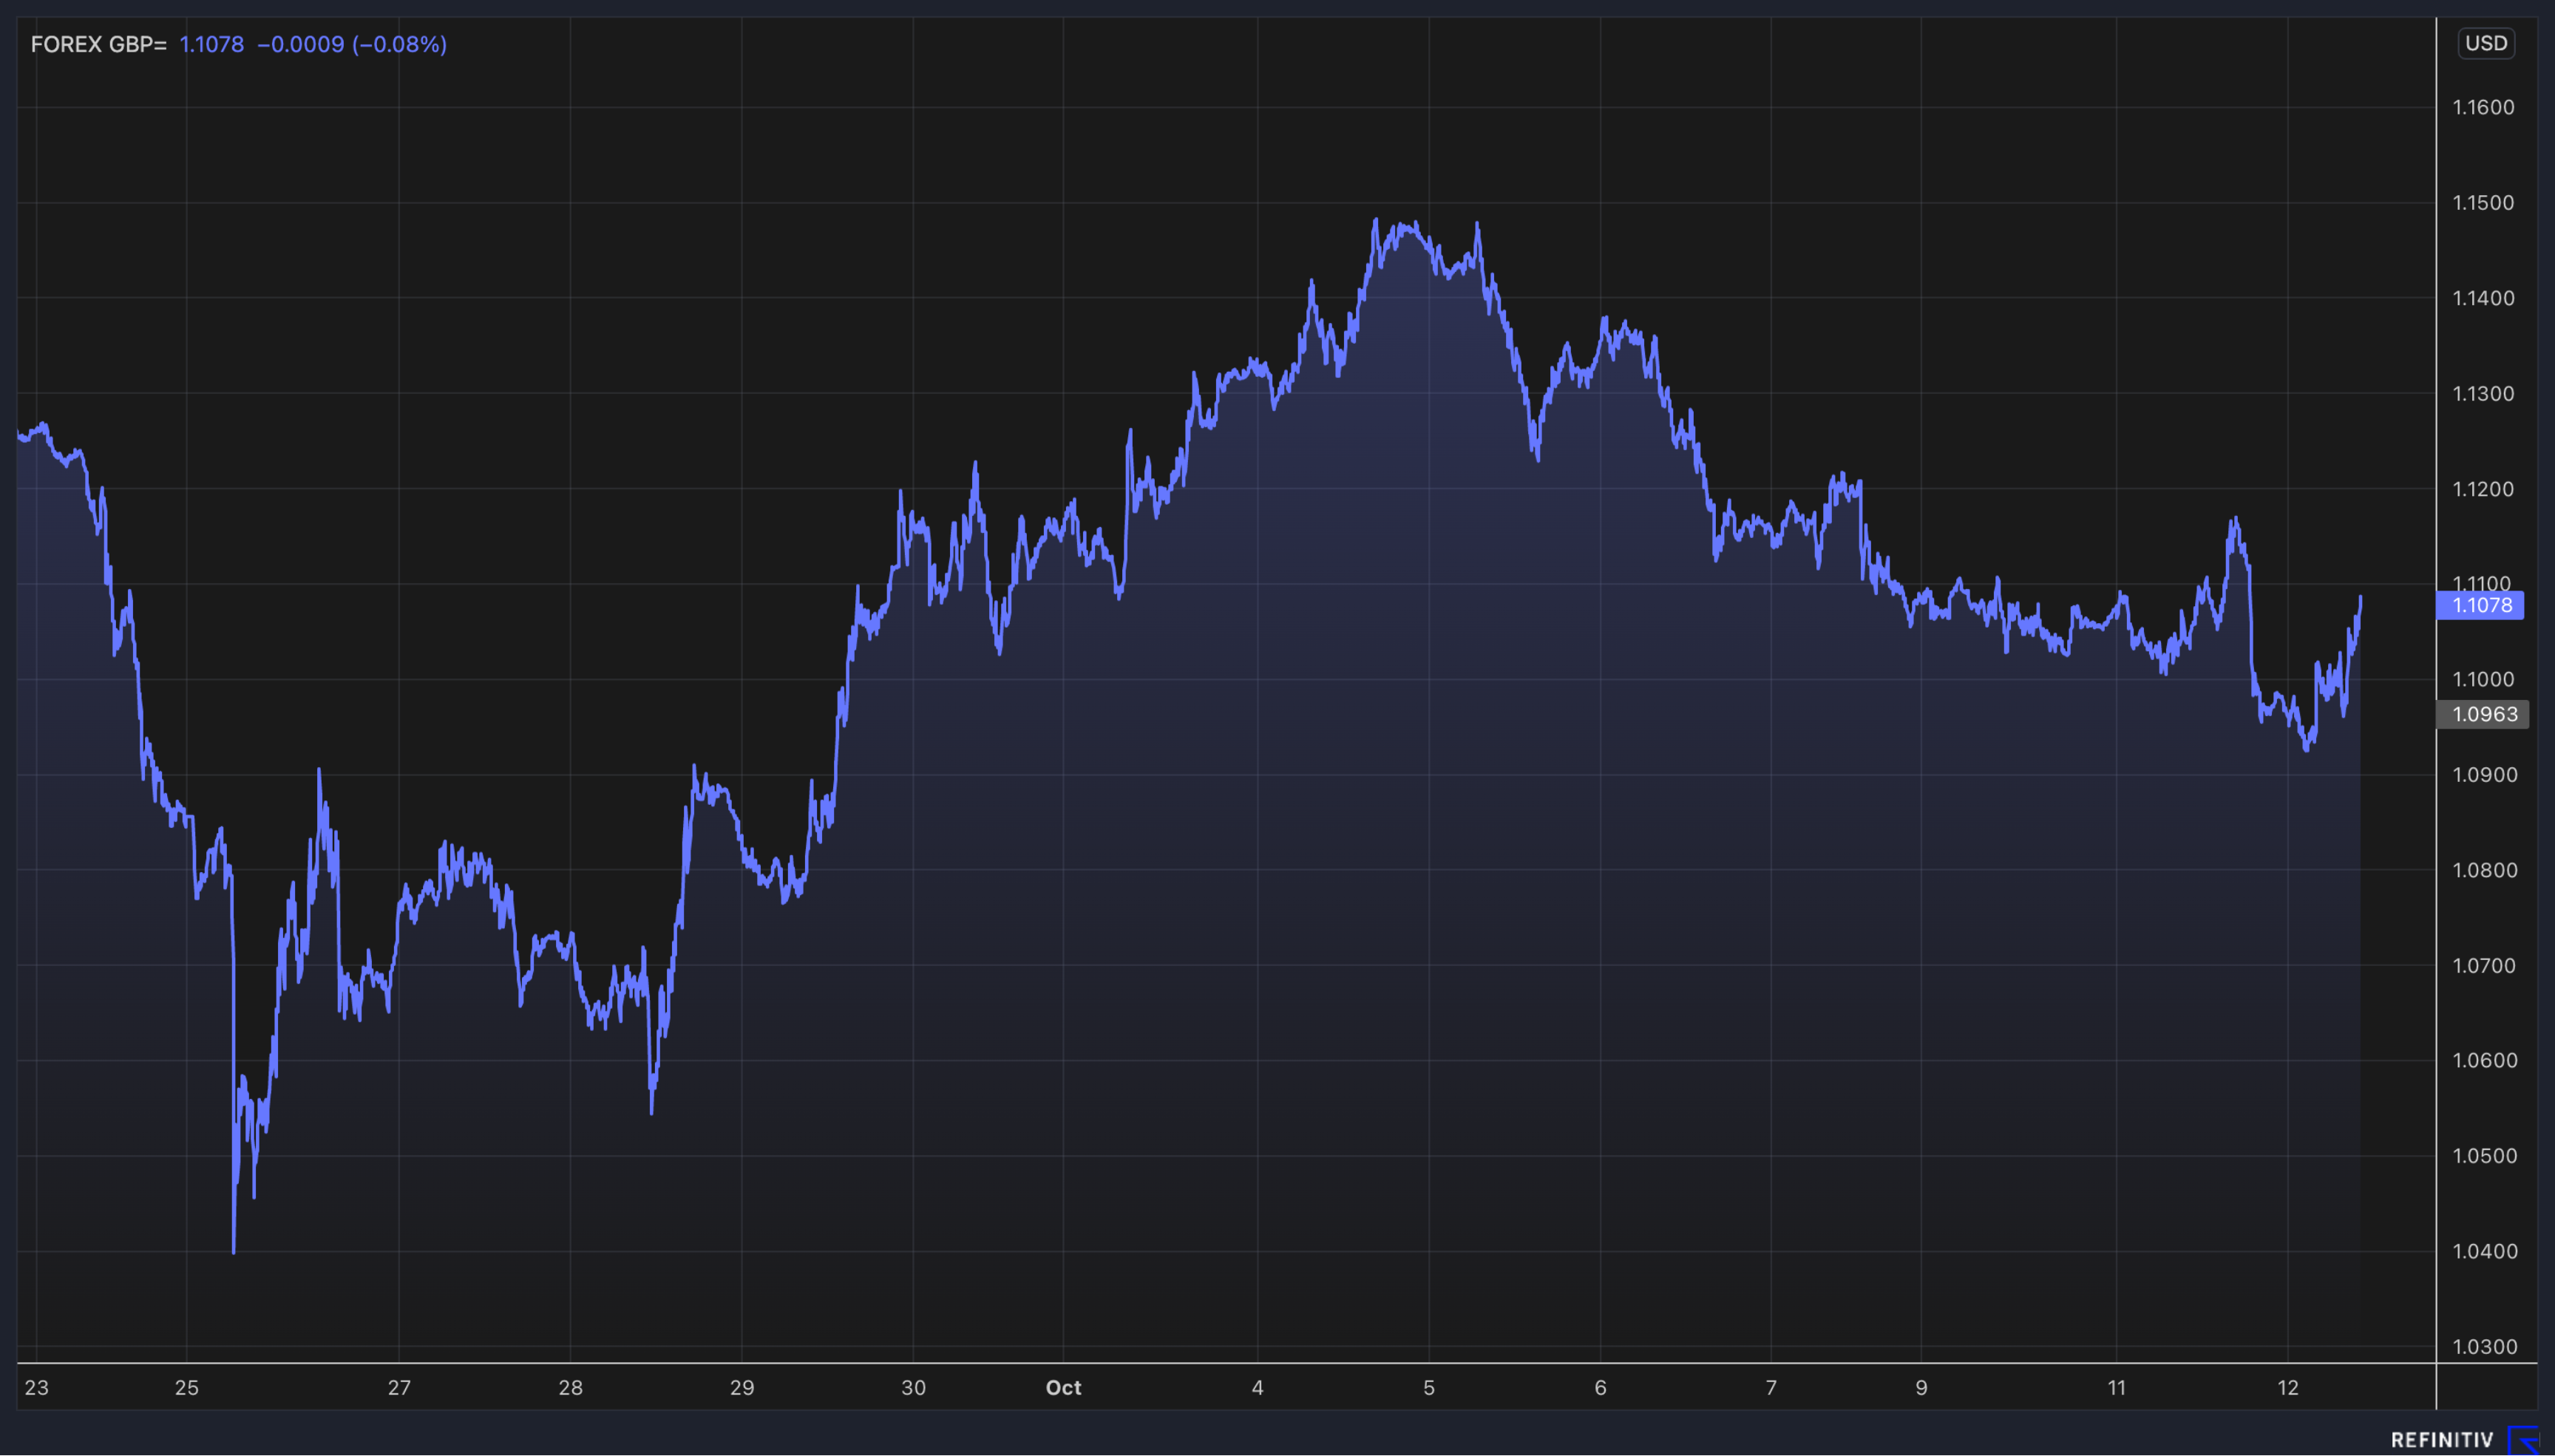2555x1456 pixels.
Task: Click the 5 date label on time axis
Action: [1429, 1387]
